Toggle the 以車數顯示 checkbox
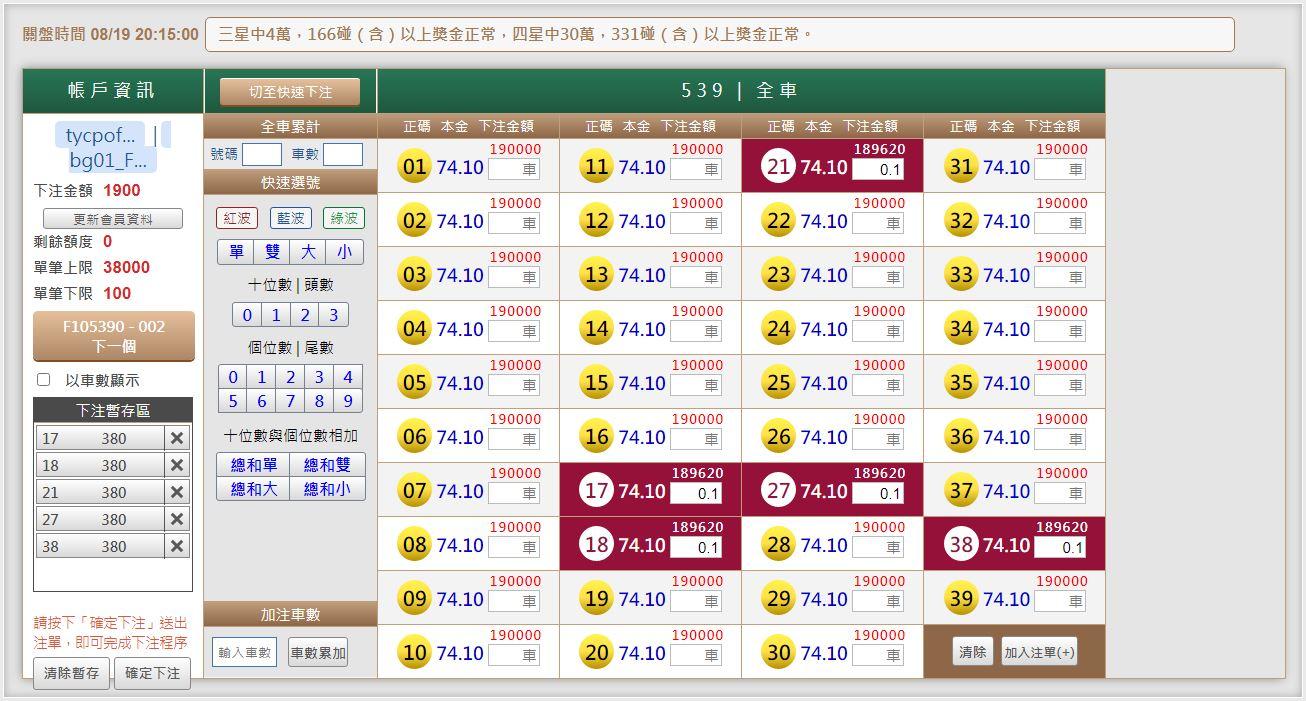Image resolution: width=1306 pixels, height=701 pixels. (43, 380)
